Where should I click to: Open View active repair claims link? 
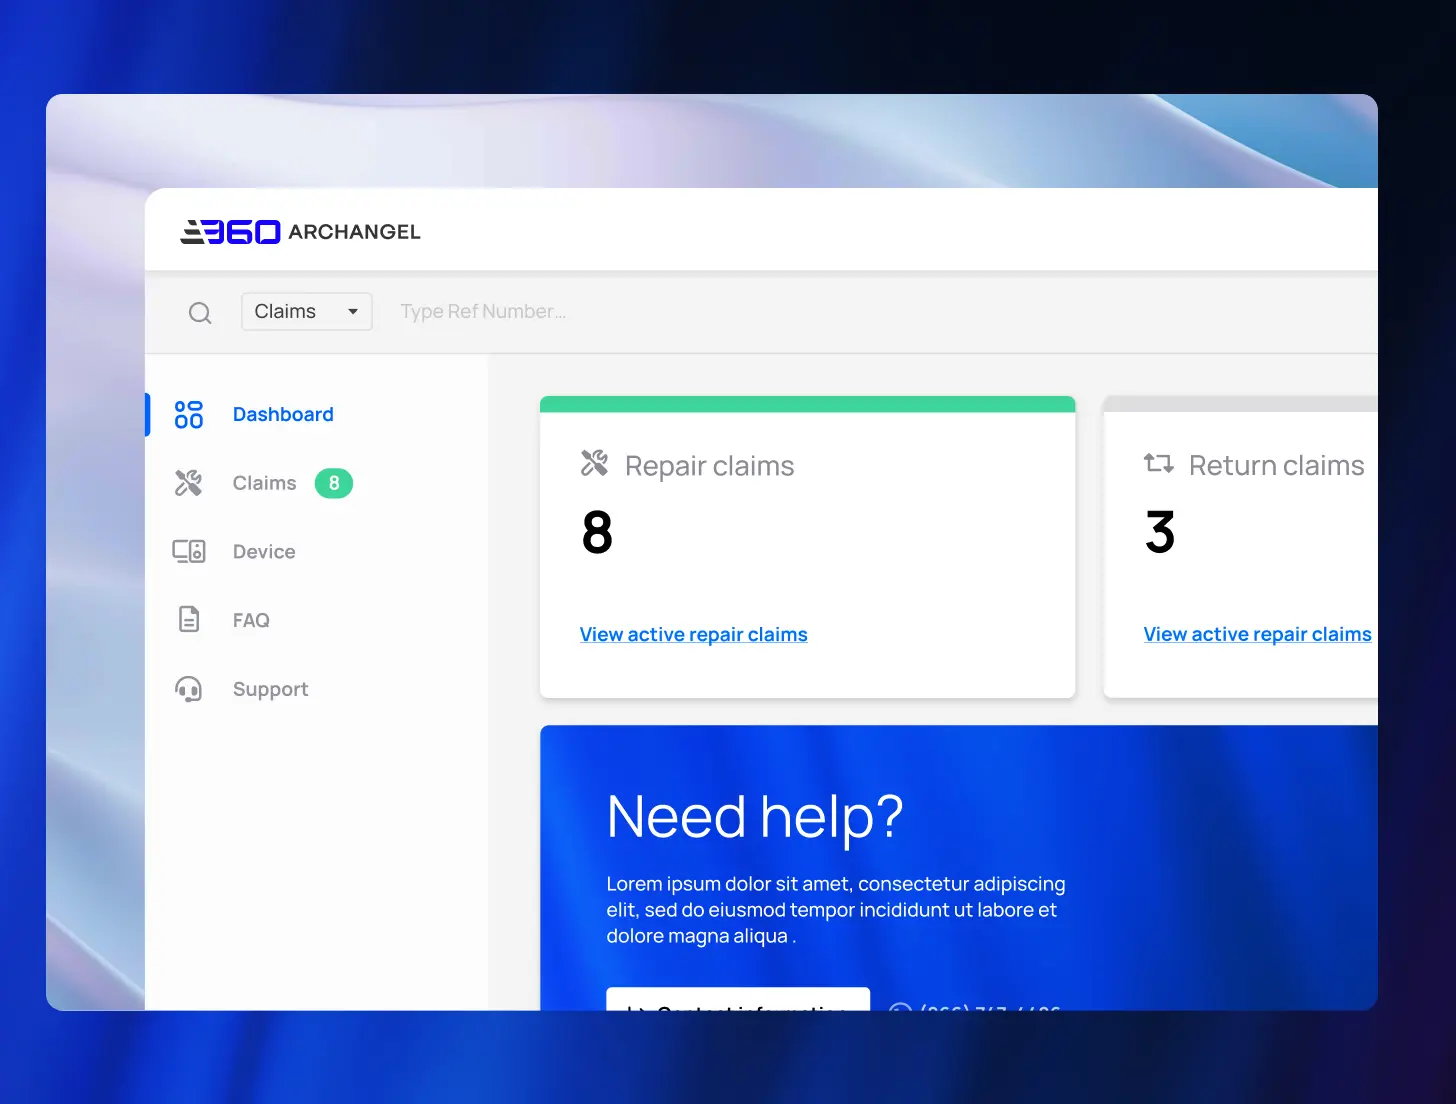tap(693, 634)
